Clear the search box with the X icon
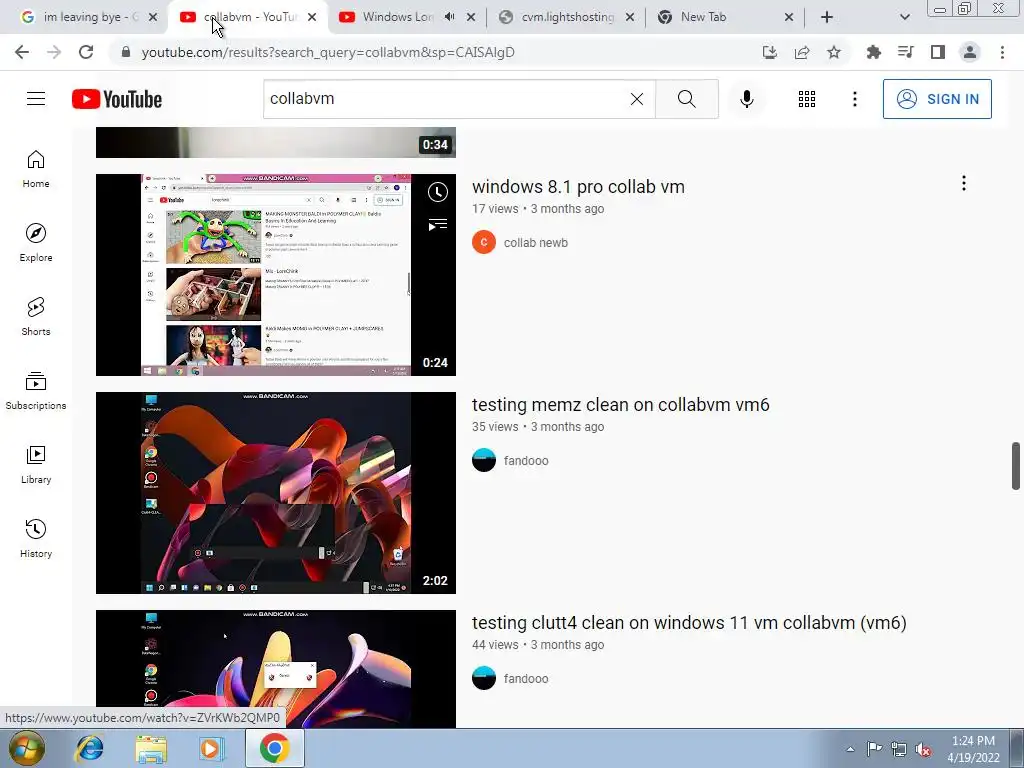The height and width of the screenshot is (768, 1024). pyautogui.click(x=637, y=99)
